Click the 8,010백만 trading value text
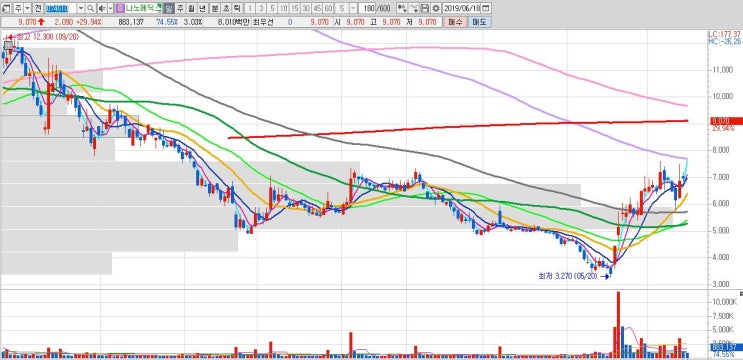Screen dimensions: 743x360 [234, 22]
